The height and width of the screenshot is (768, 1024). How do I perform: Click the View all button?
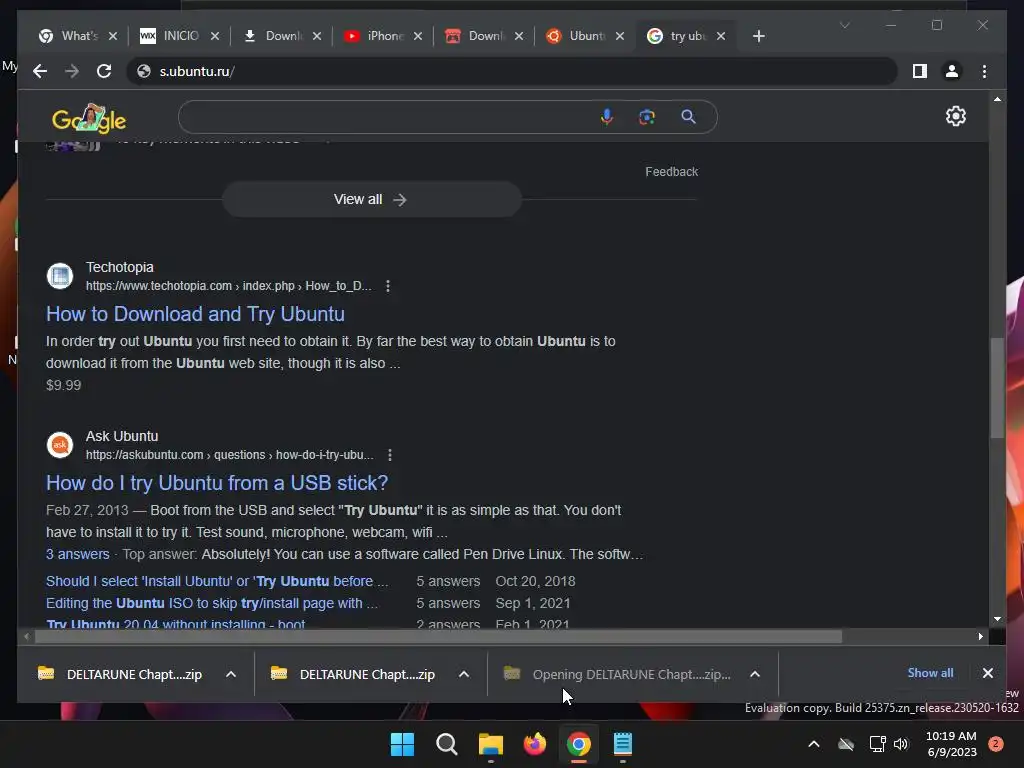(372, 199)
